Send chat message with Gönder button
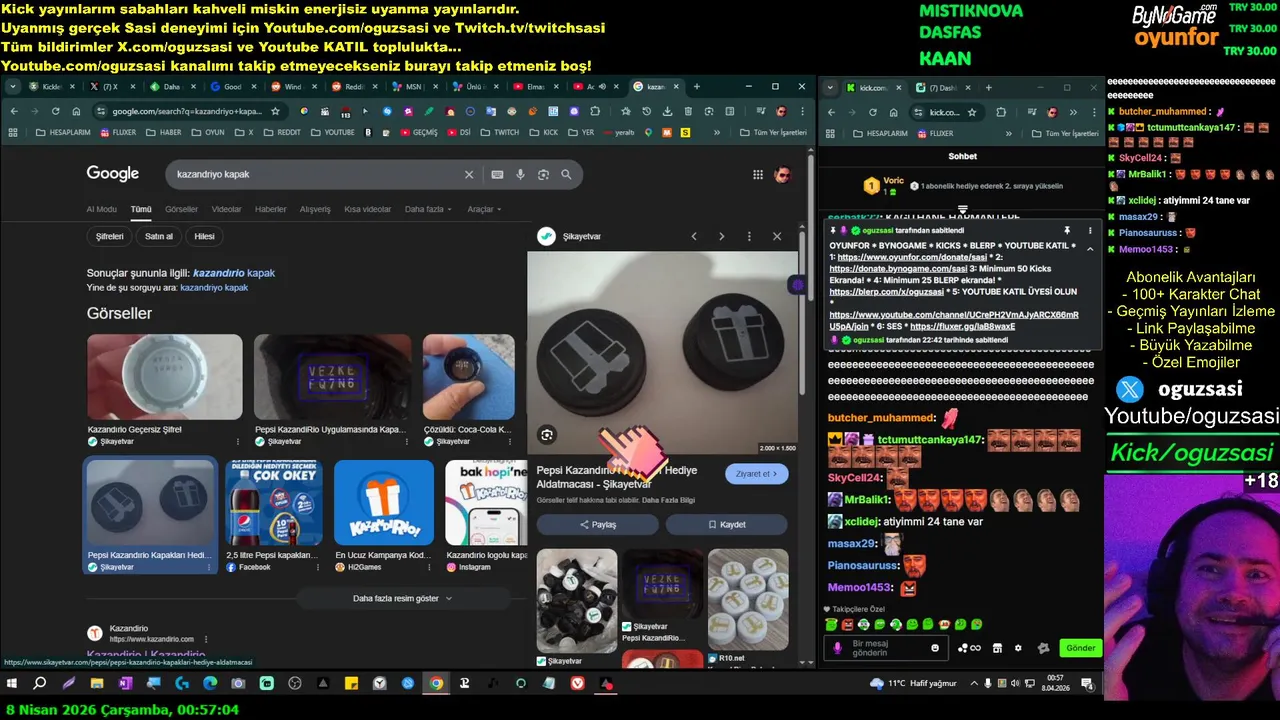Viewport: 1280px width, 720px height. pos(1080,648)
